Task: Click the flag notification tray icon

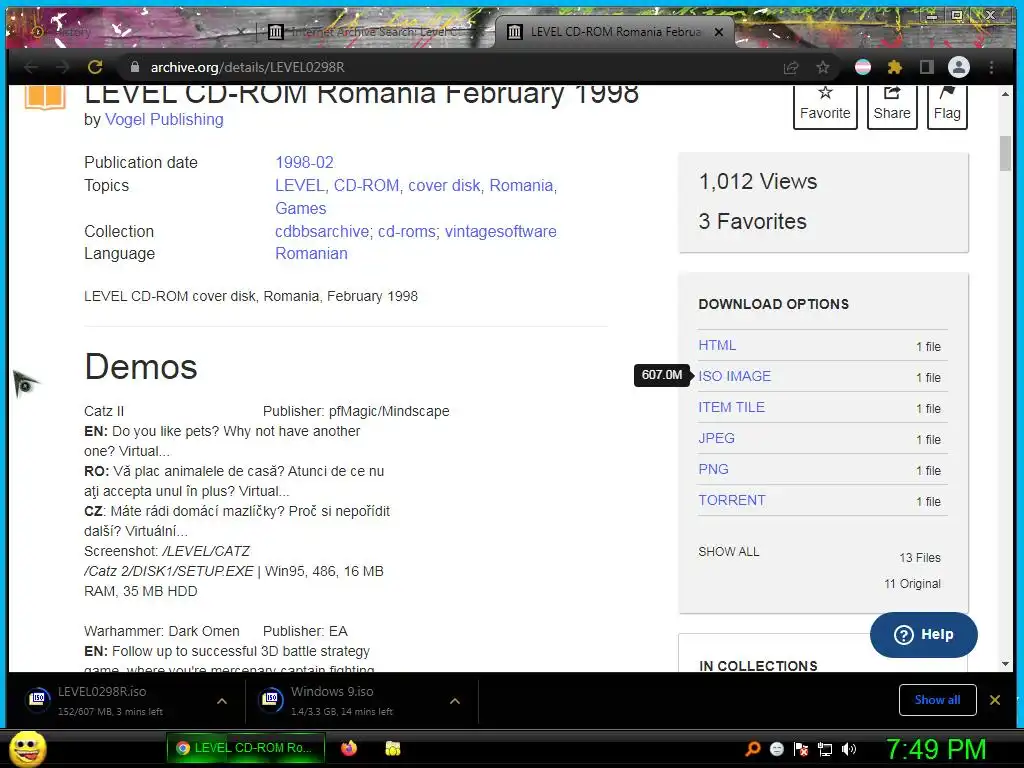Action: coord(801,749)
